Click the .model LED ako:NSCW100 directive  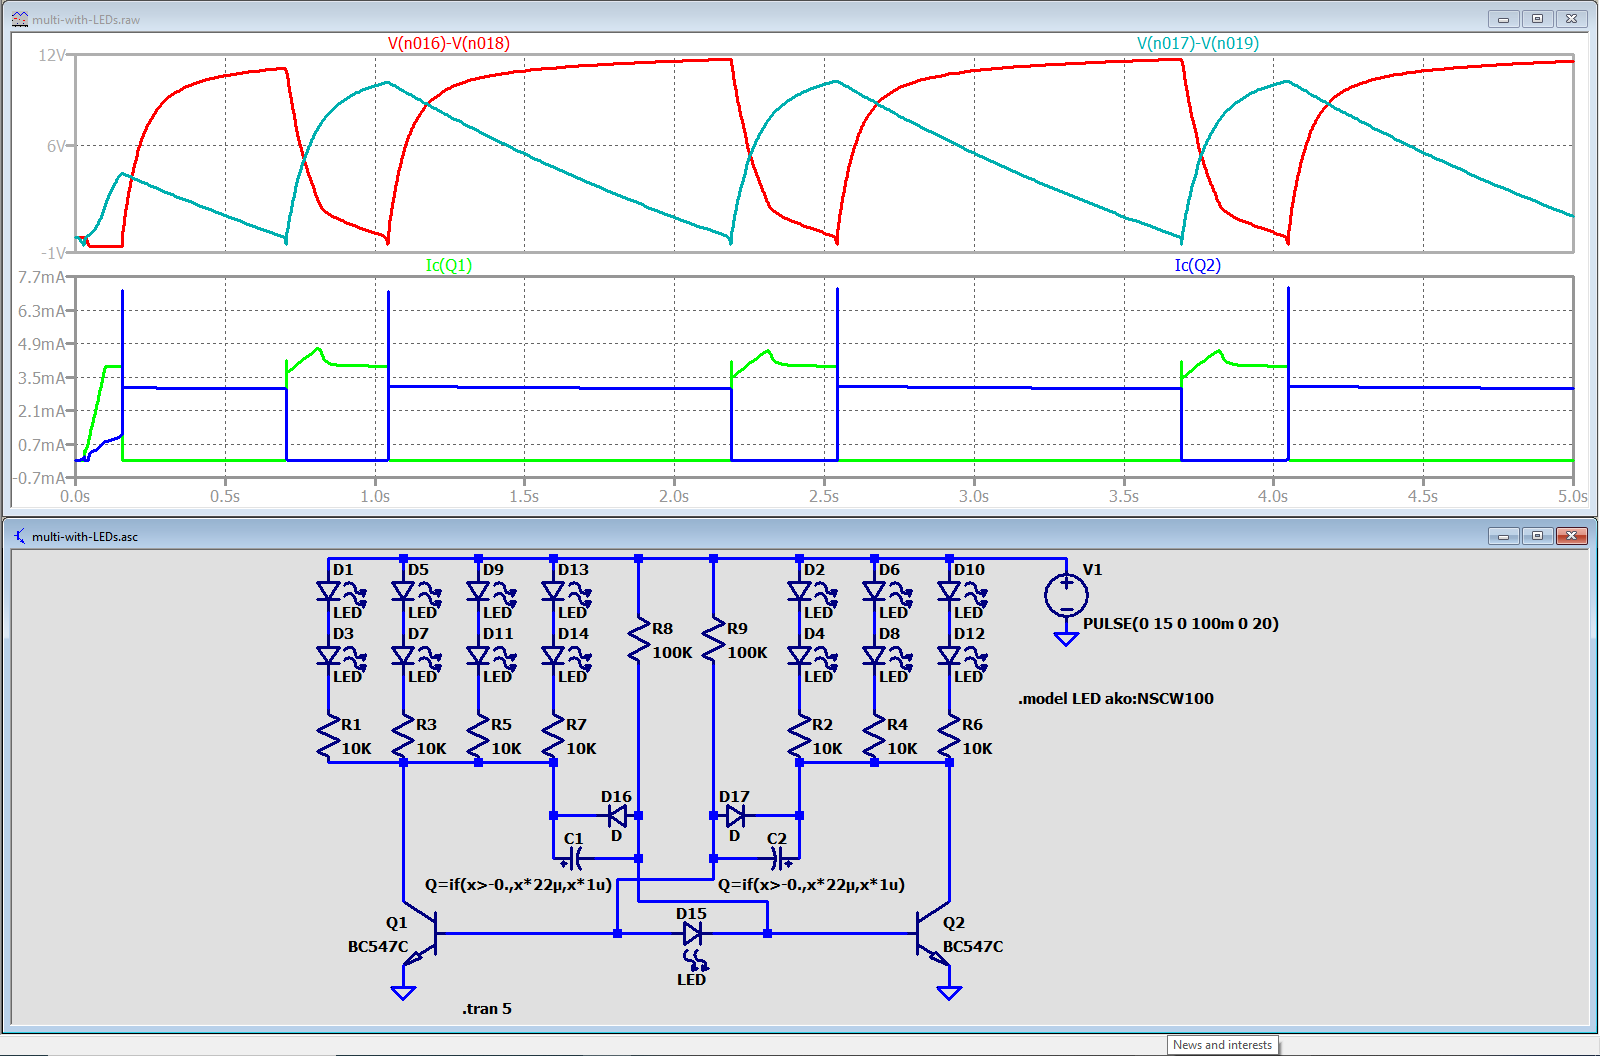coord(1116,698)
